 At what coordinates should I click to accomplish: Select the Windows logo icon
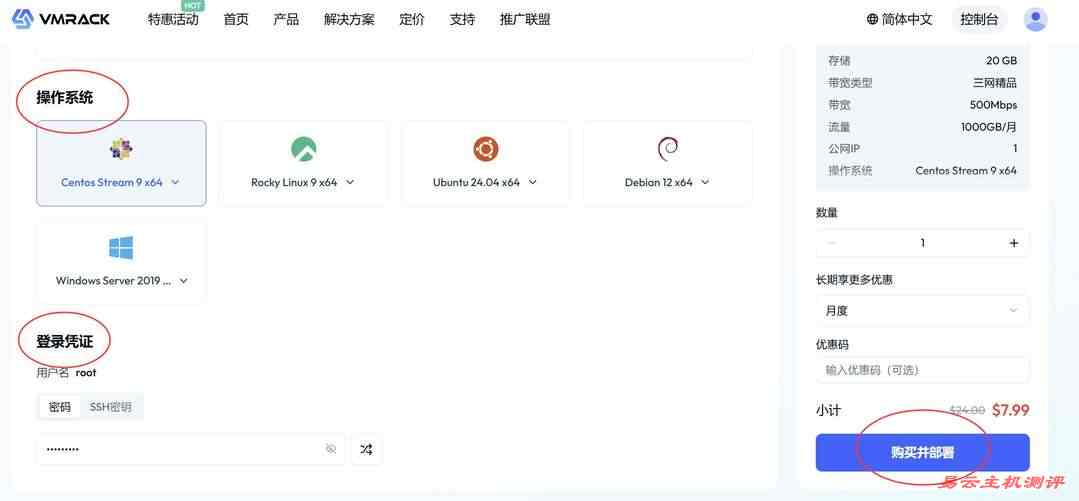[121, 248]
